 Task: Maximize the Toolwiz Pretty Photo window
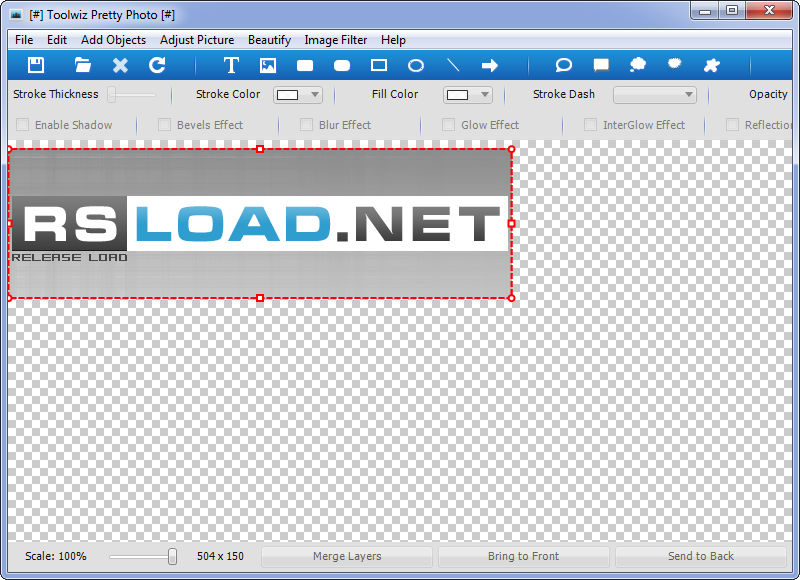[732, 11]
